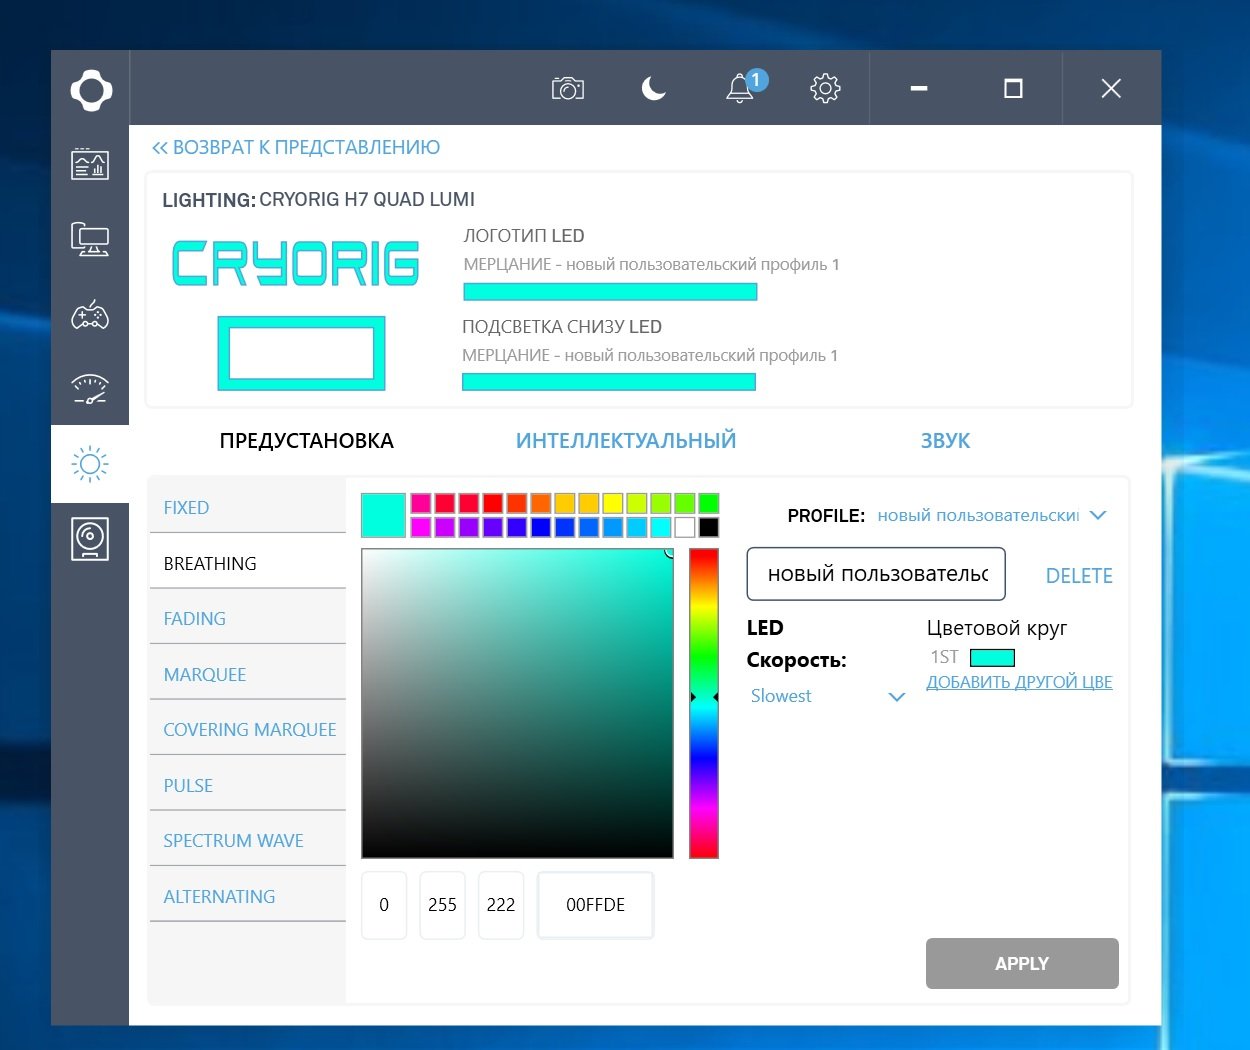This screenshot has height=1050, width=1250.
Task: Click ДОБАВИТЬ ДРУГОЙ ЦВЕТ link
Action: tap(1019, 682)
